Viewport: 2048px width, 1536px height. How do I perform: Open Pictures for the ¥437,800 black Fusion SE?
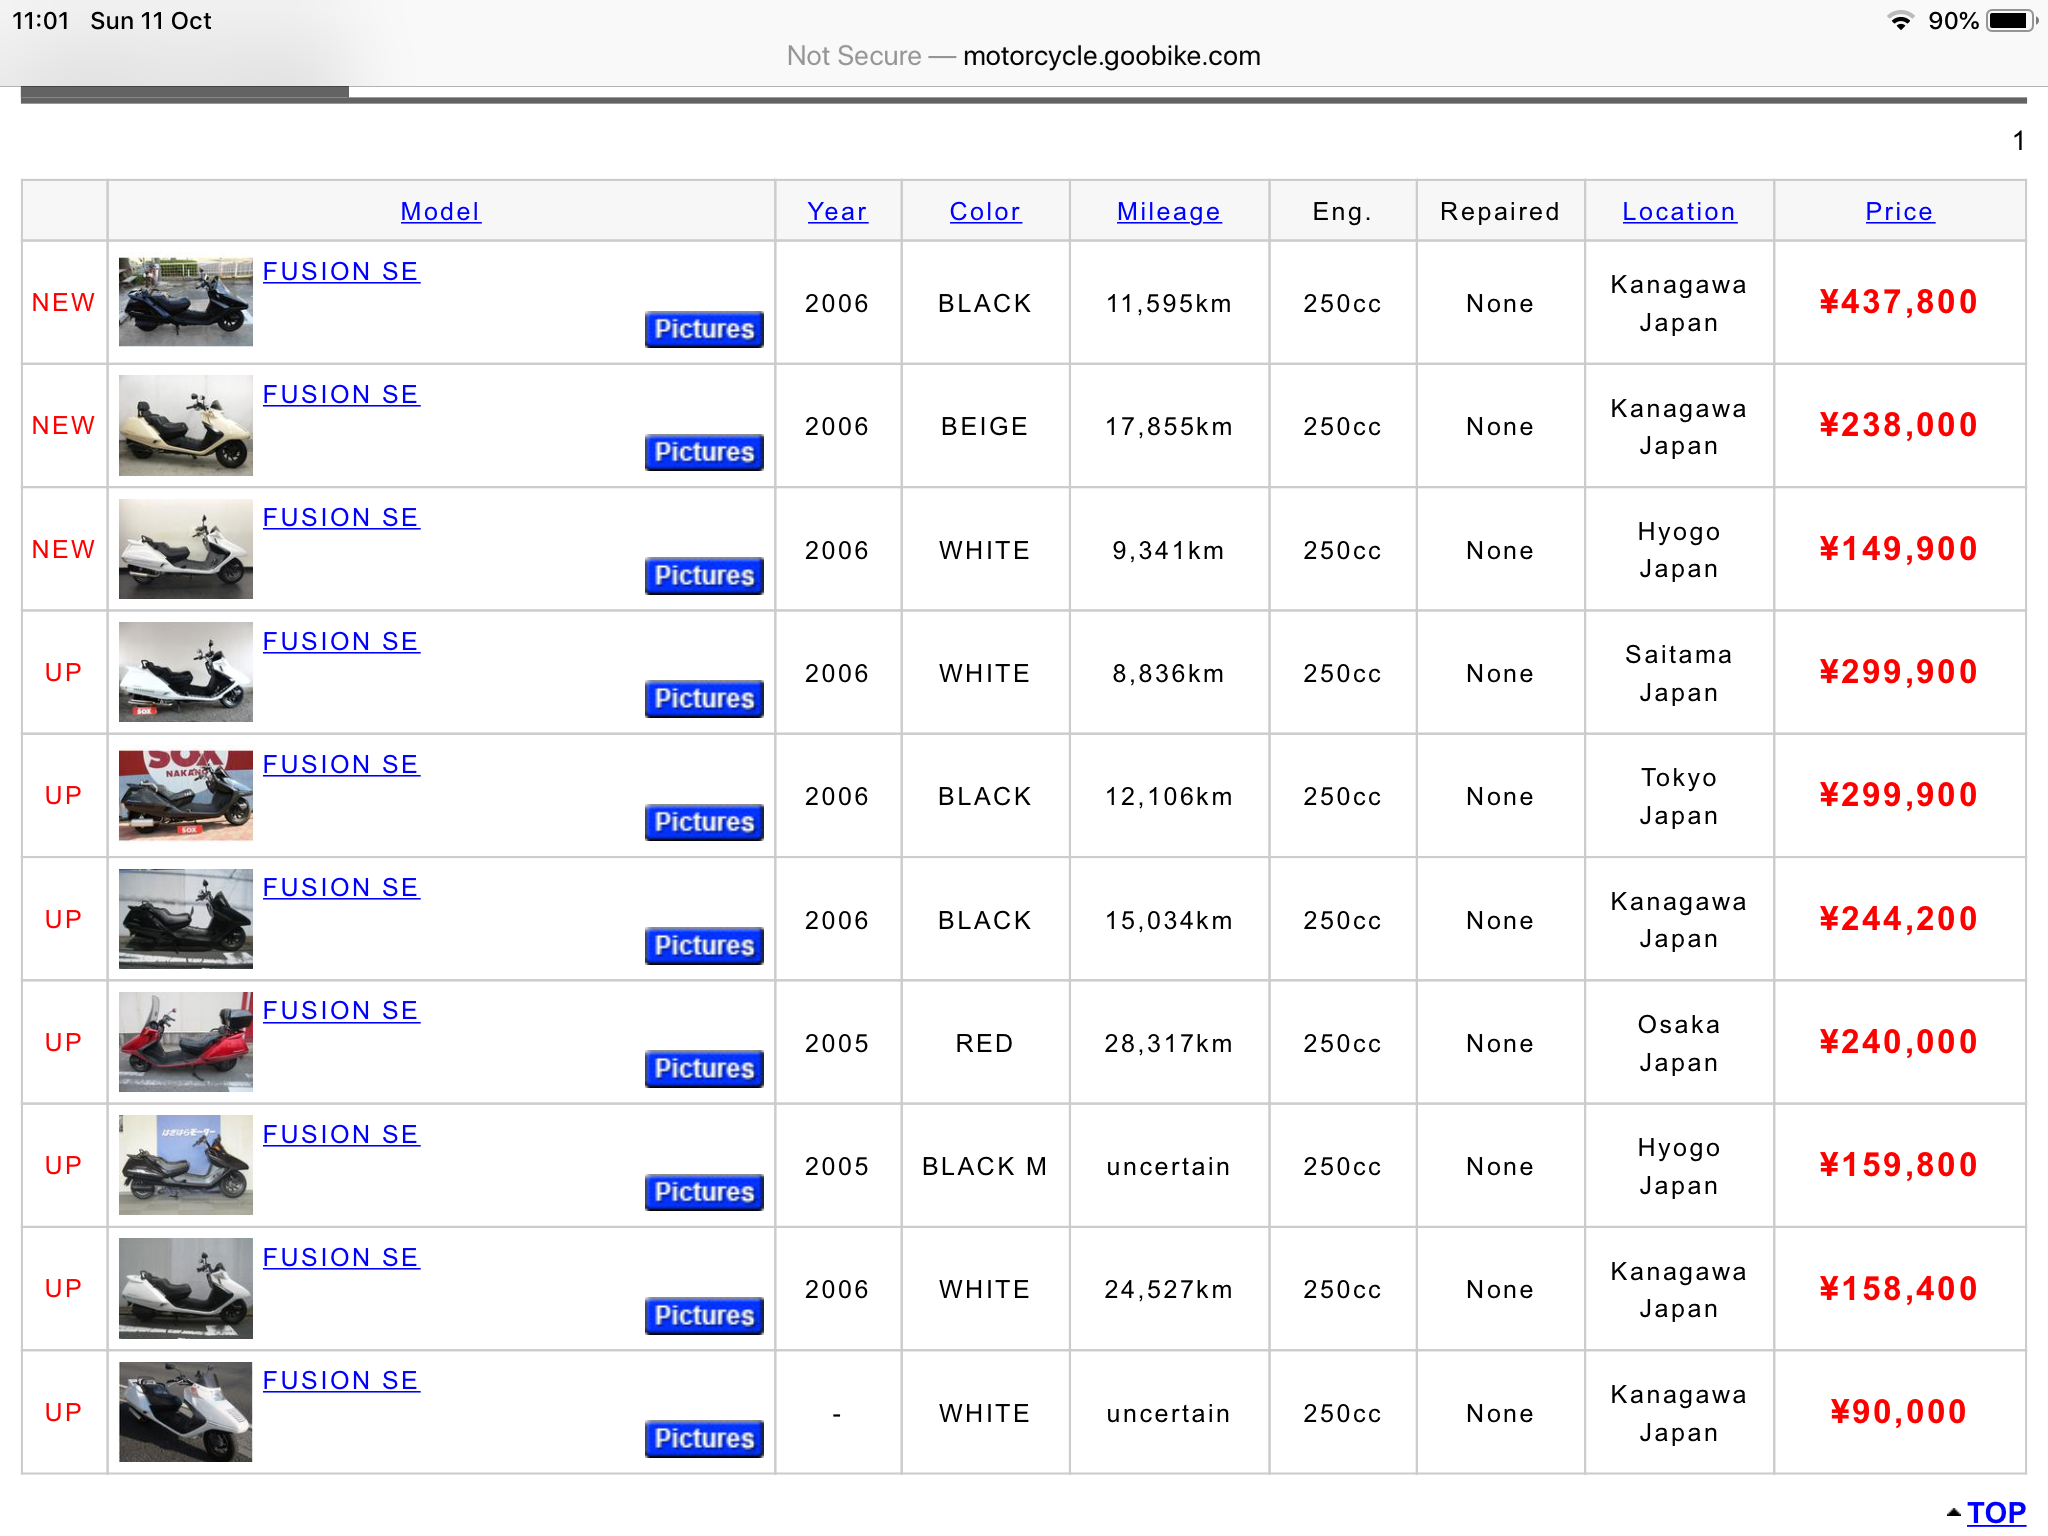(704, 329)
